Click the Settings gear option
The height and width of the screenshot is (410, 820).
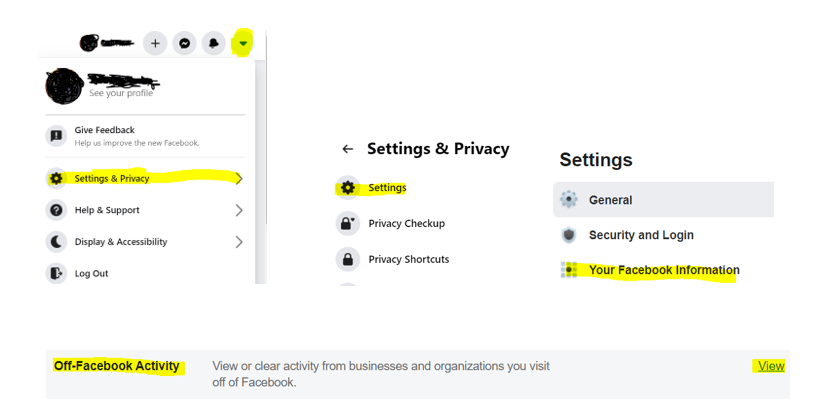[x=386, y=187]
